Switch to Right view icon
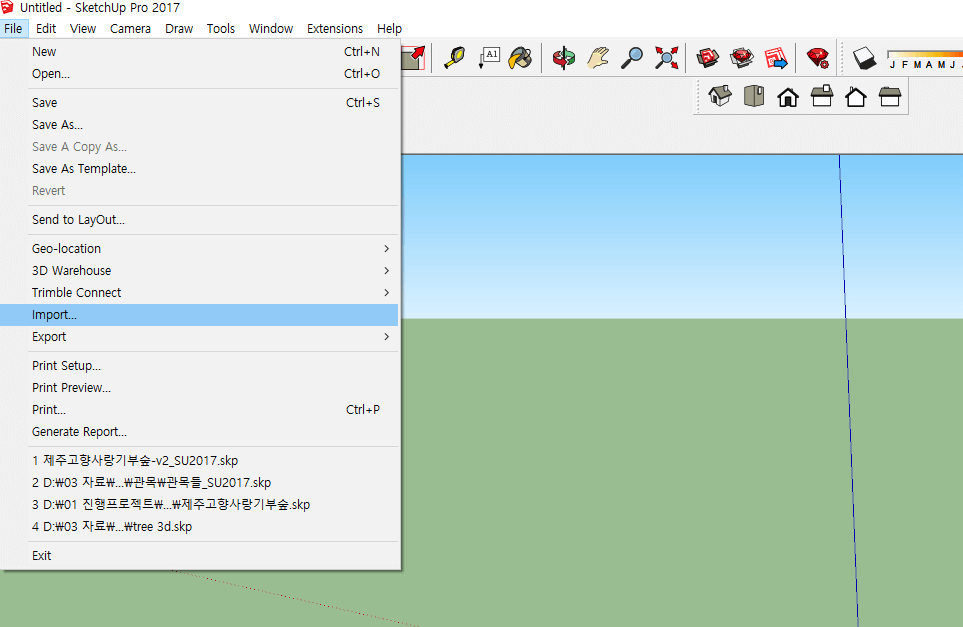 [822, 96]
